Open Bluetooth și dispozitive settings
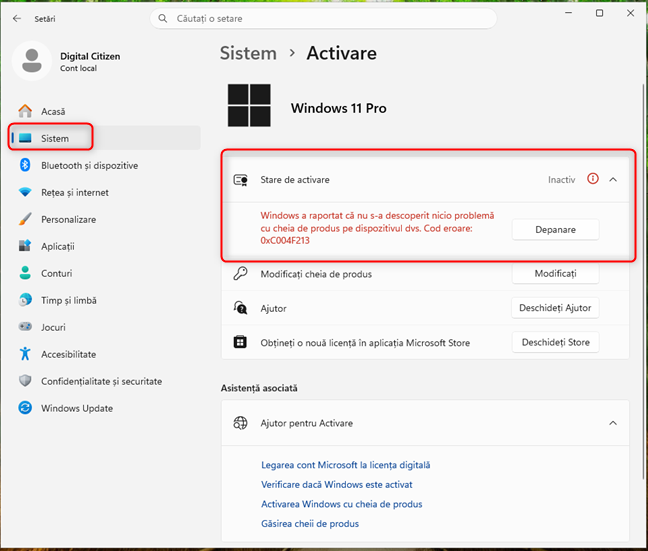The image size is (648, 551). click(x=105, y=165)
